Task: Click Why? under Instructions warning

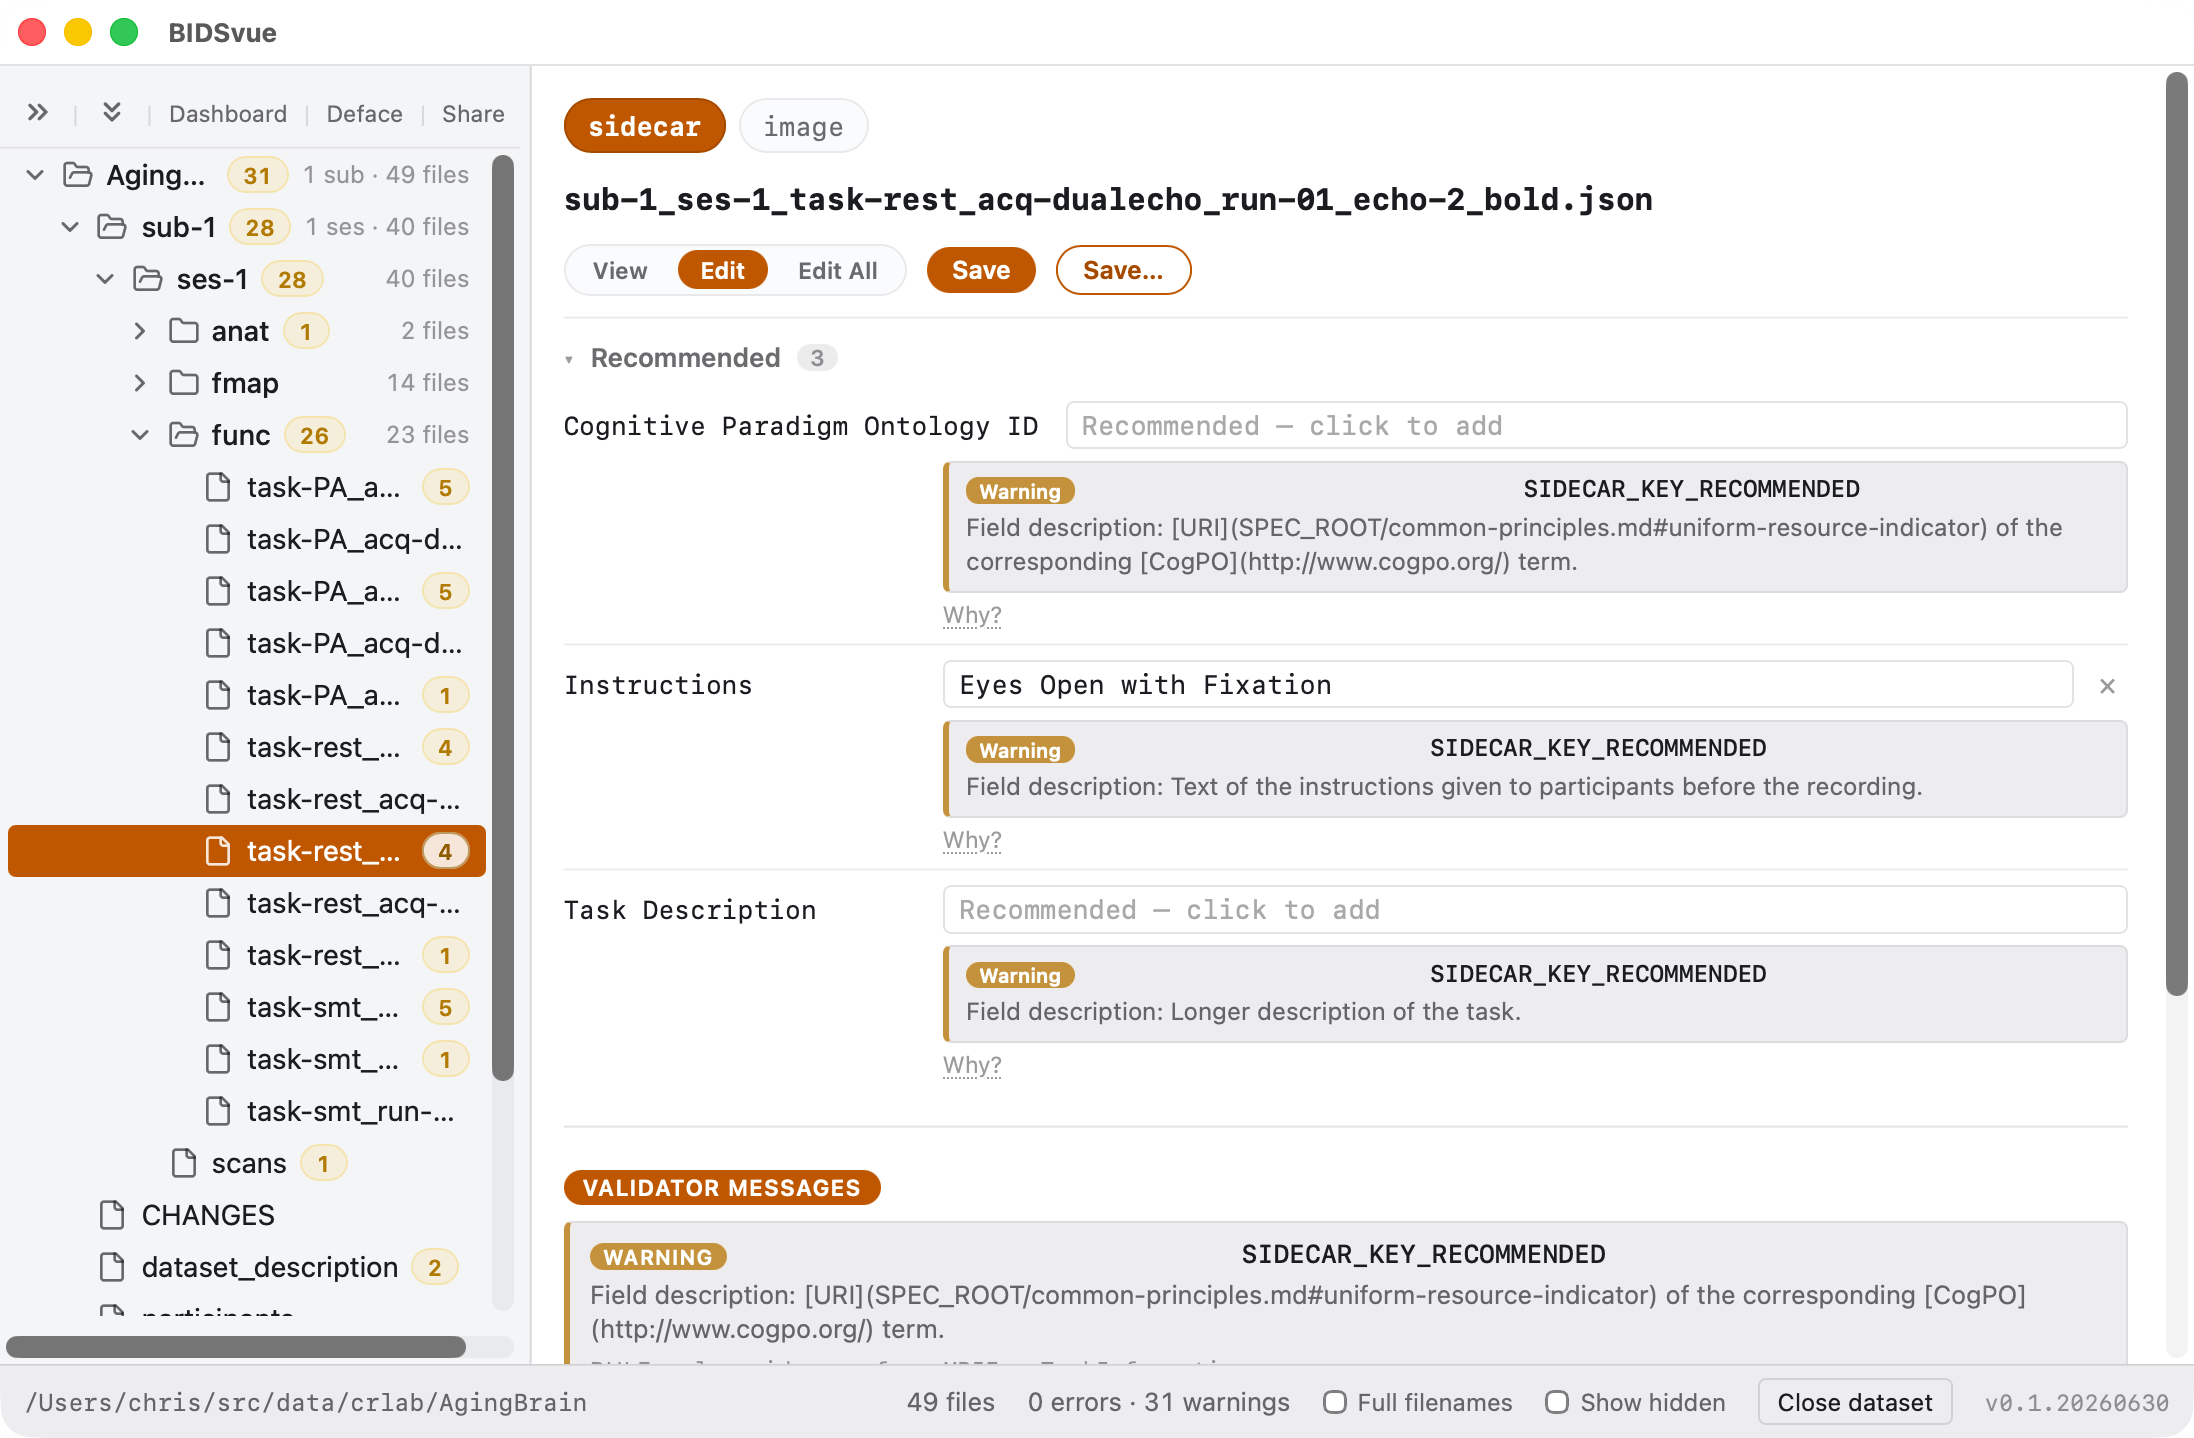Action: point(972,840)
